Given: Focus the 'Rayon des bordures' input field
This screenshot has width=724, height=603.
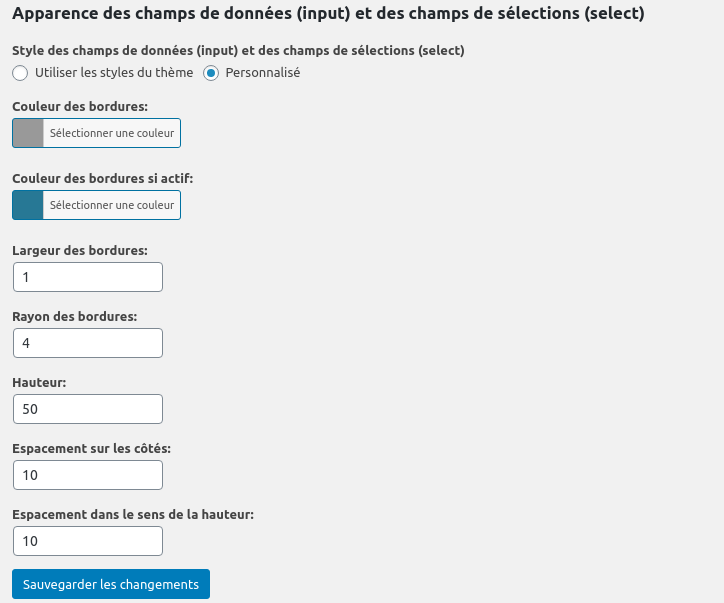Looking at the screenshot, I should tap(87, 343).
